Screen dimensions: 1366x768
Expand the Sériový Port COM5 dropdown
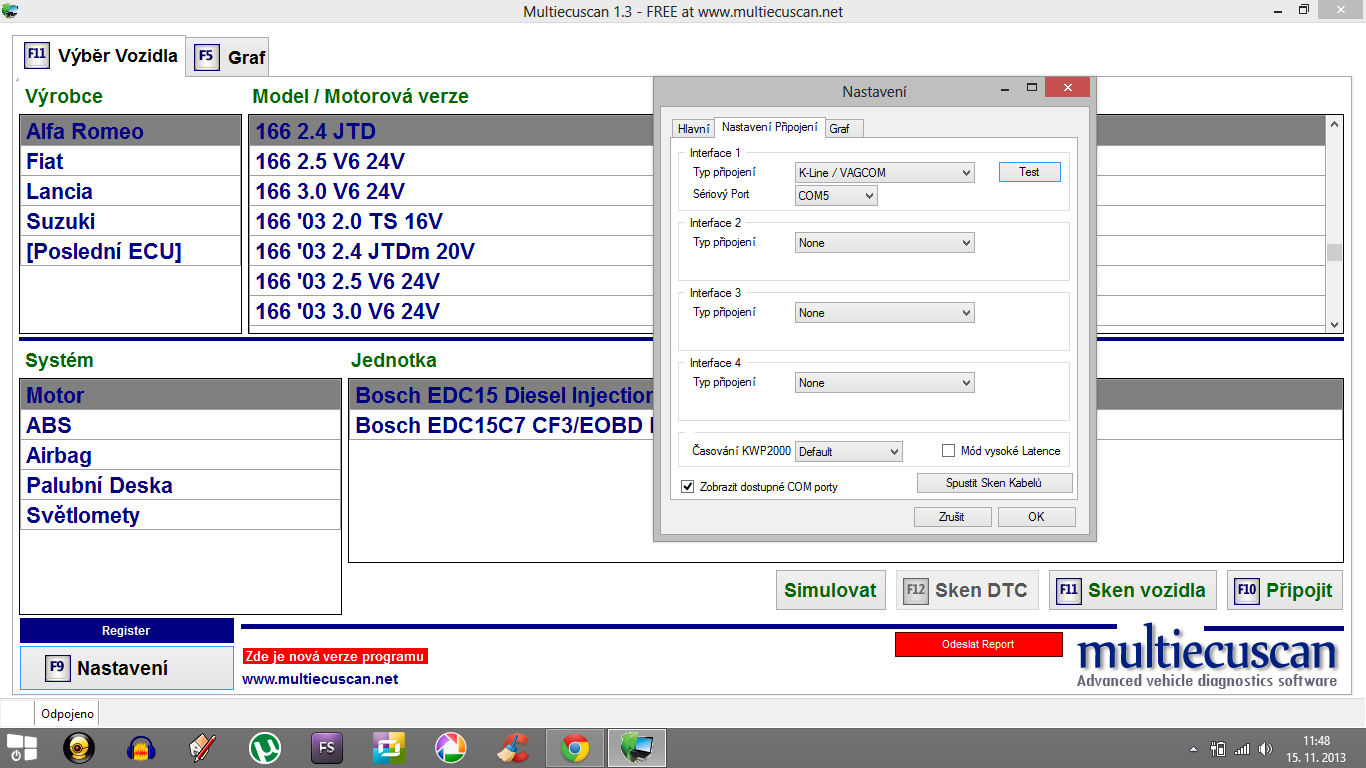pyautogui.click(x=836, y=196)
